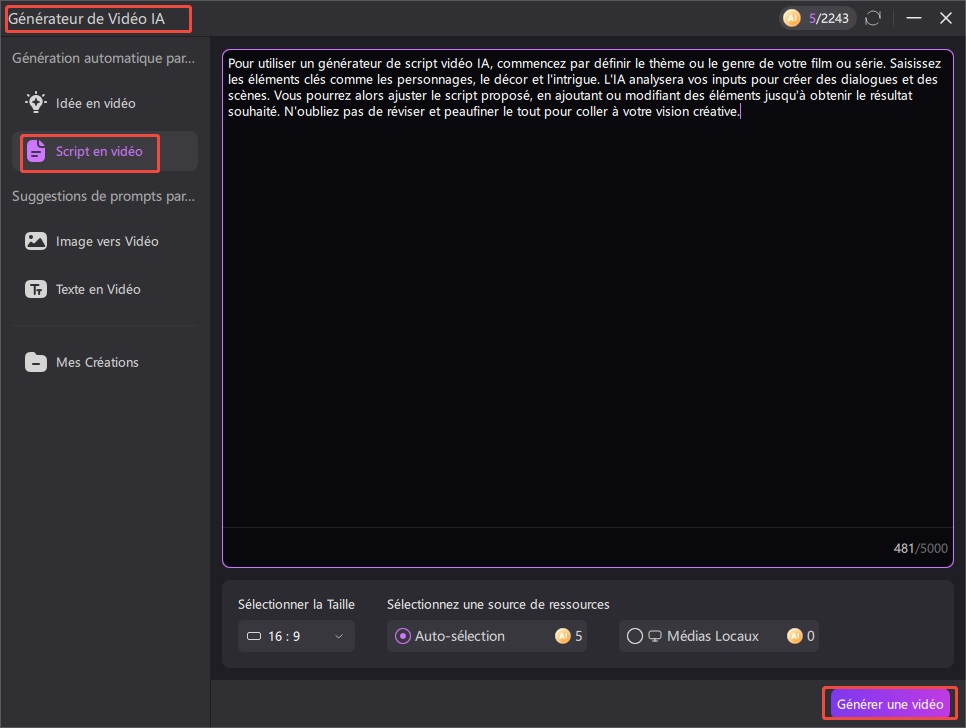Click the coin icon beside Médias Locaux
This screenshot has width=966, height=728.
pyautogui.click(x=795, y=636)
